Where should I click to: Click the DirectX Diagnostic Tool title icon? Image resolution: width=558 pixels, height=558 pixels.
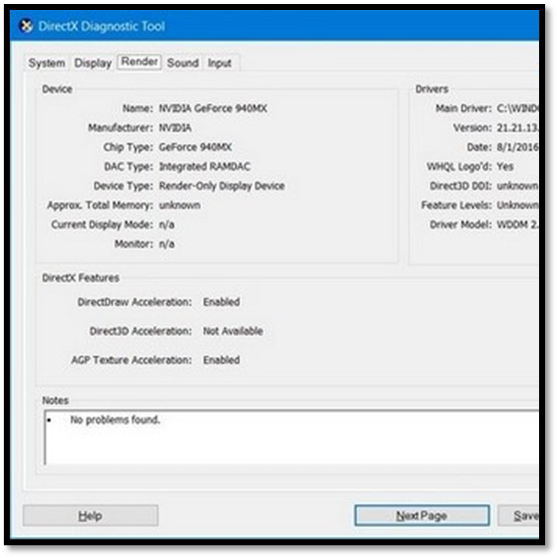[26, 26]
